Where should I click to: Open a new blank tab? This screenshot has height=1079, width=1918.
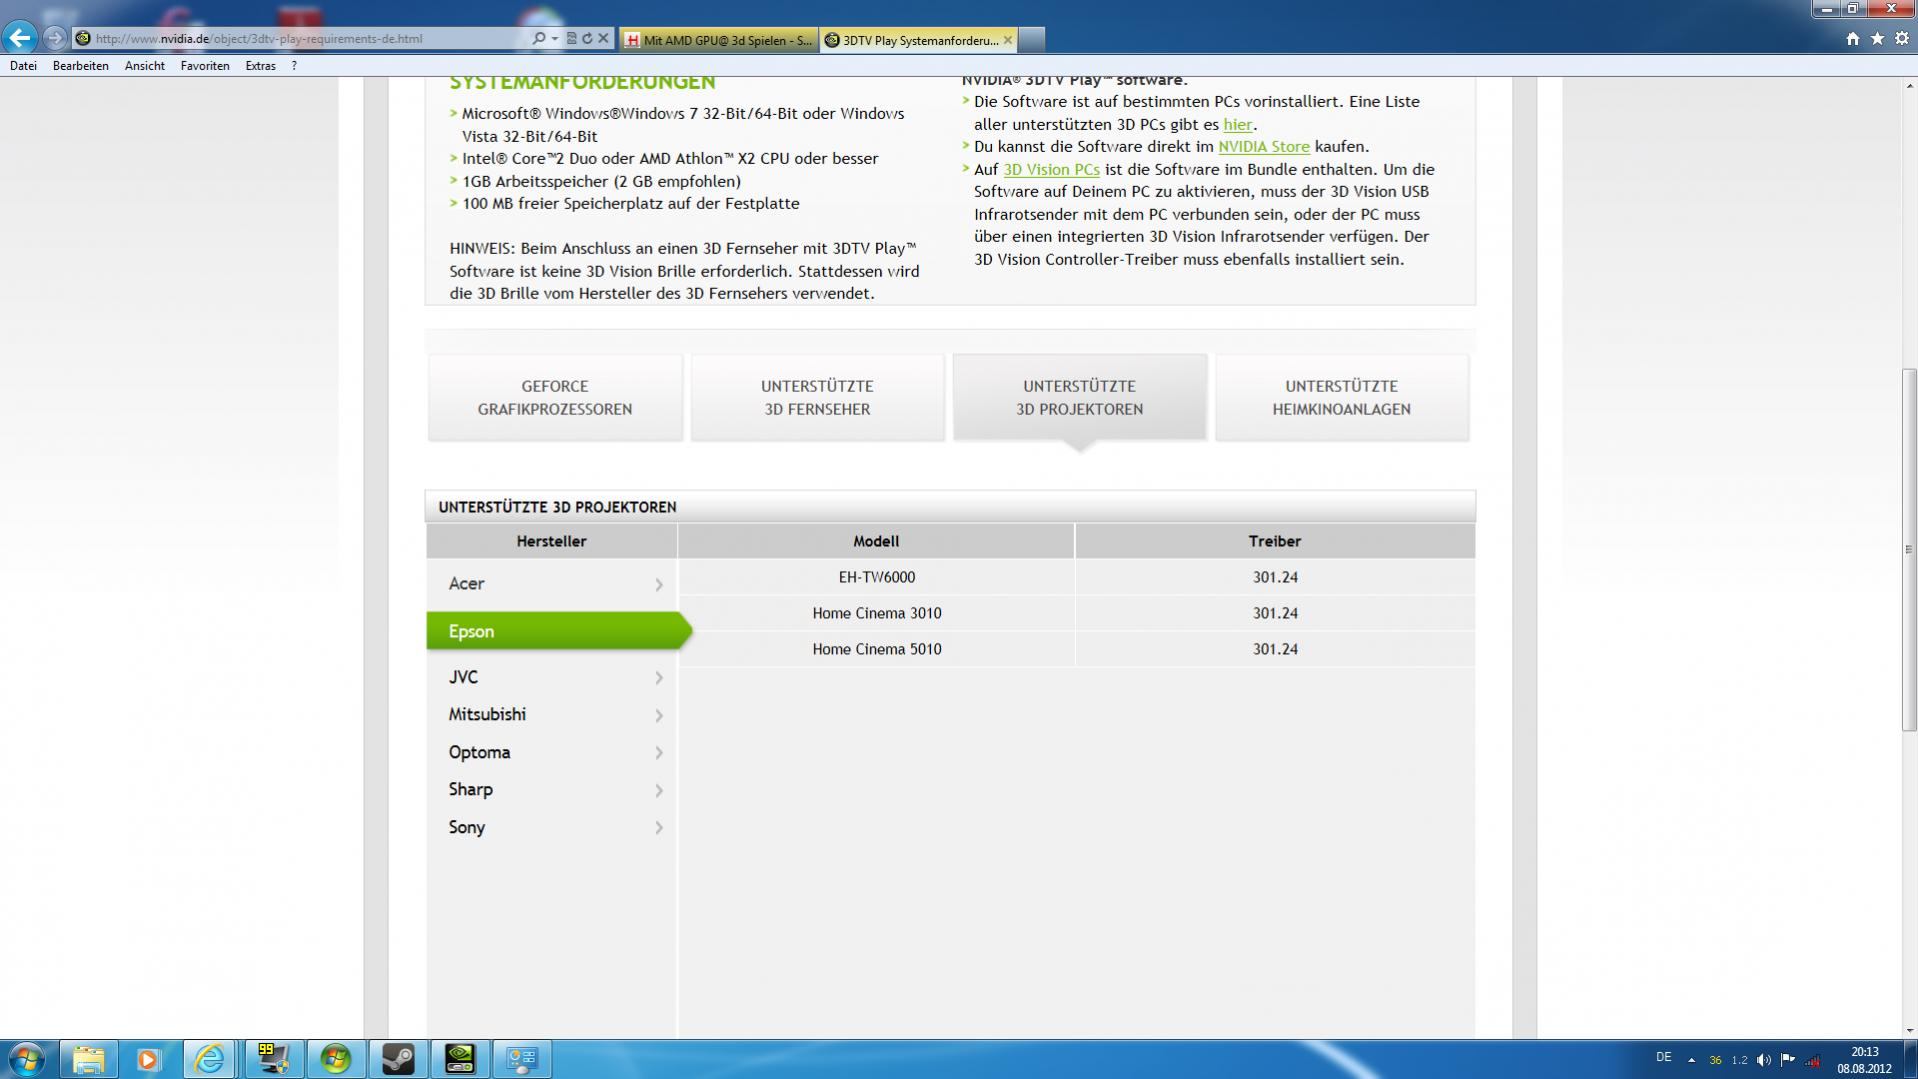pyautogui.click(x=1032, y=40)
